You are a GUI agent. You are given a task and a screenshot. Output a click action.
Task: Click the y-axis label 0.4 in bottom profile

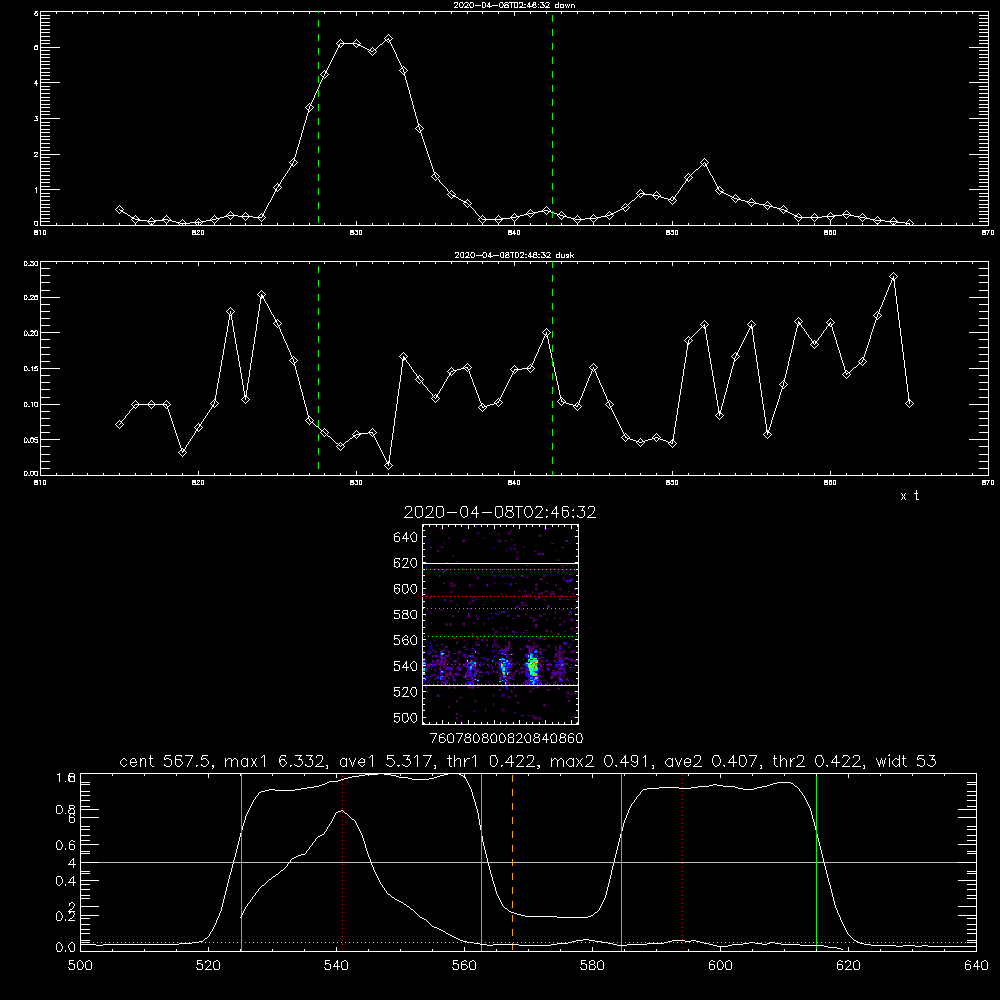(x=66, y=881)
